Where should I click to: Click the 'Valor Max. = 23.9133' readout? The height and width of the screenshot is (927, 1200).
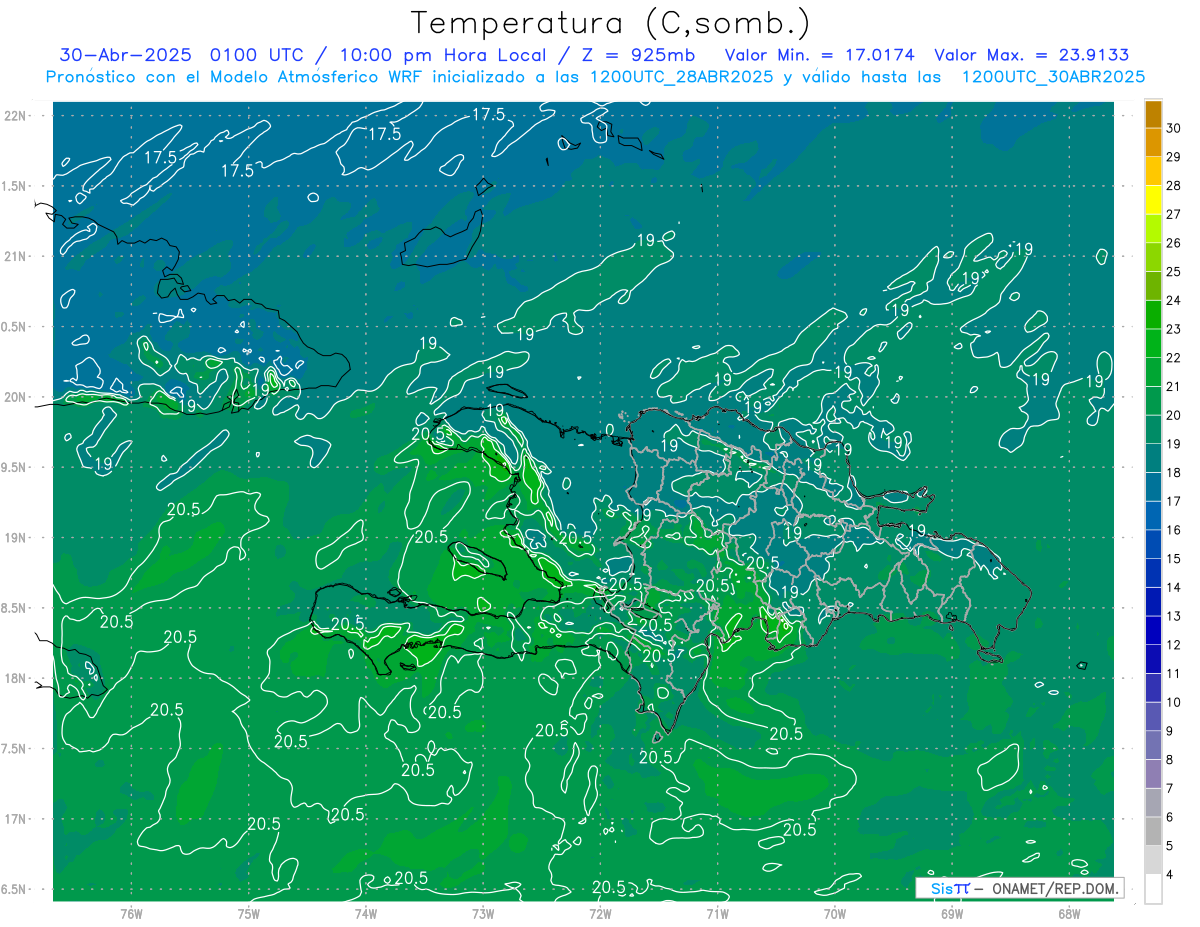pos(1032,55)
